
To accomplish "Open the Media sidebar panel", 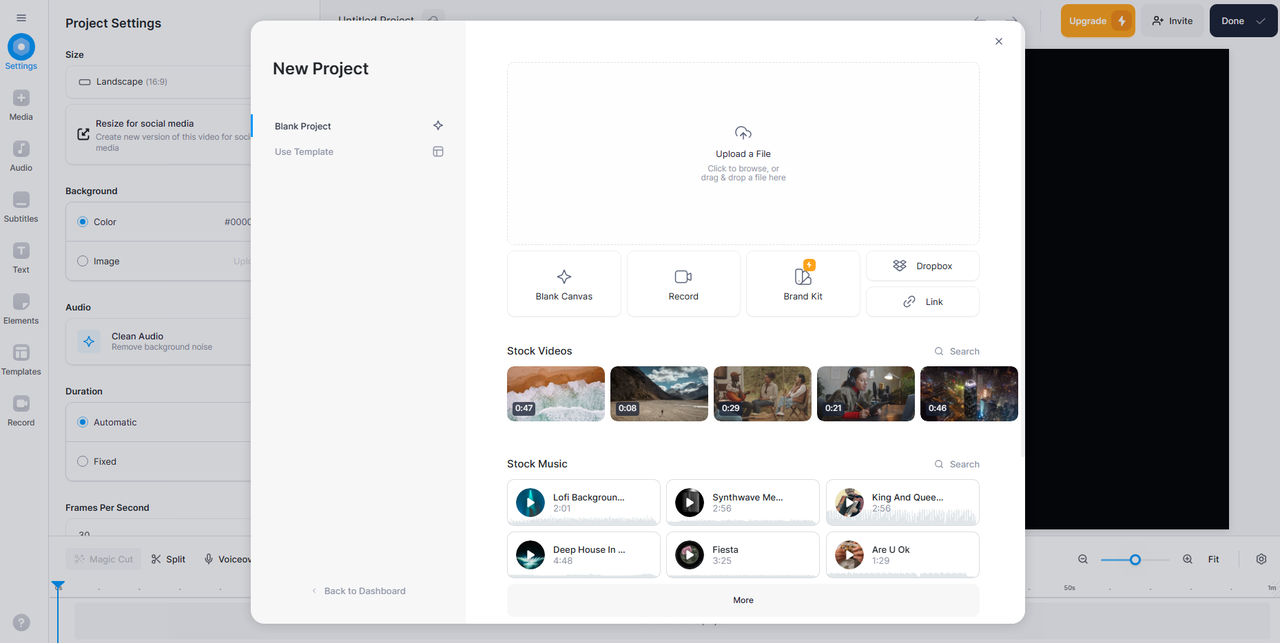I will [x=21, y=104].
